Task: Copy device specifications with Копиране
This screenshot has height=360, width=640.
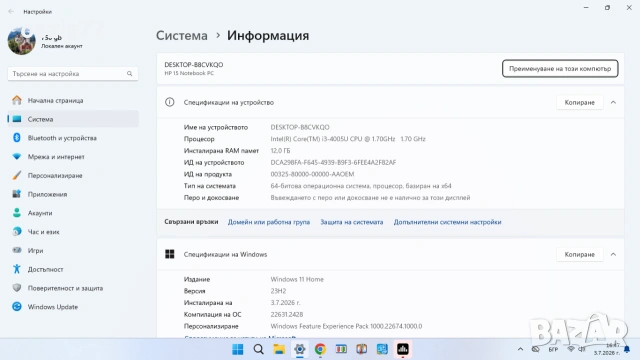Action: click(580, 102)
